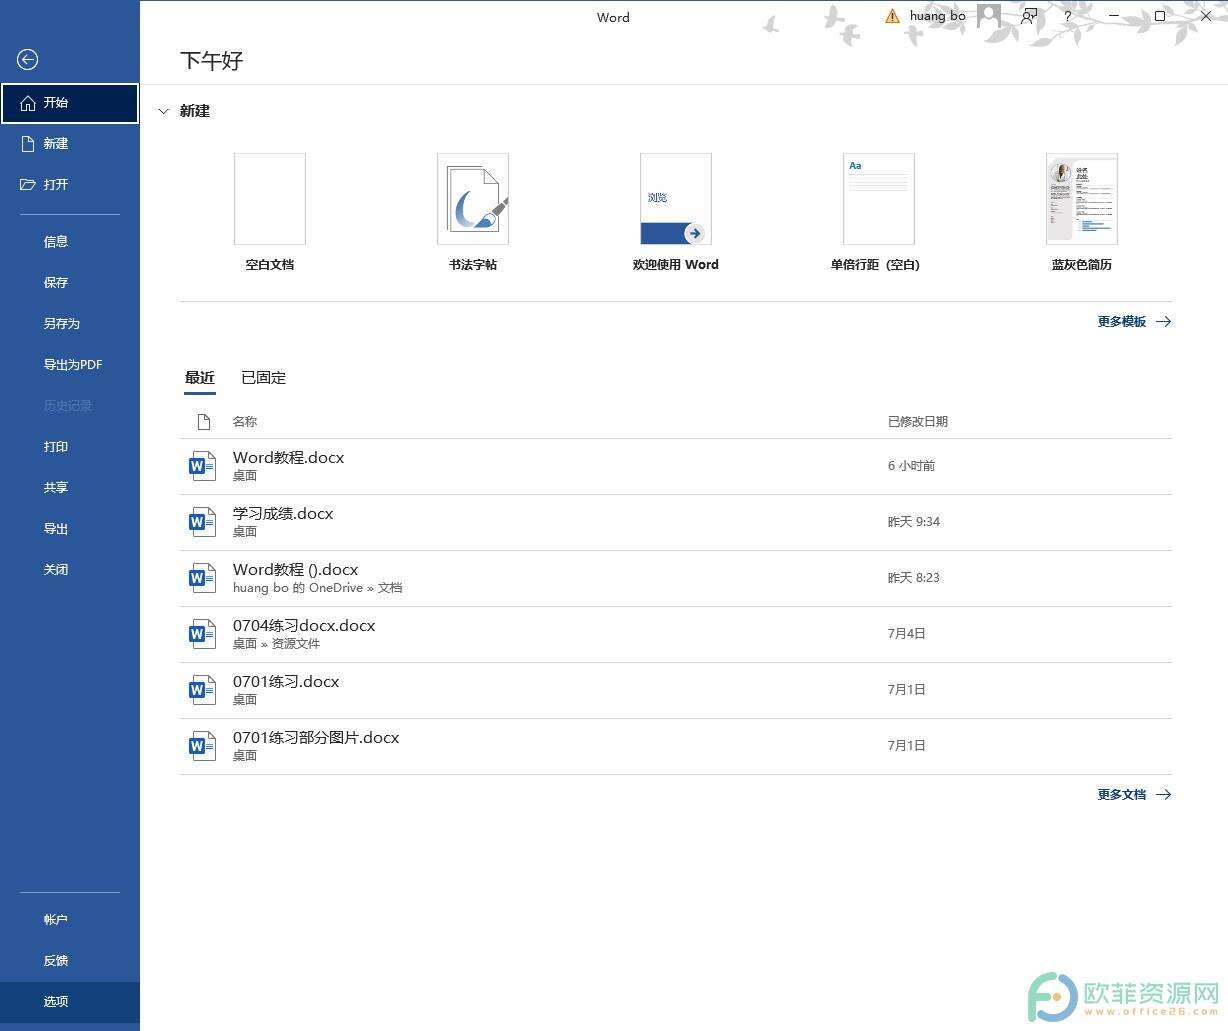
Task: Click the 7月4日 modified date
Action: coord(906,634)
